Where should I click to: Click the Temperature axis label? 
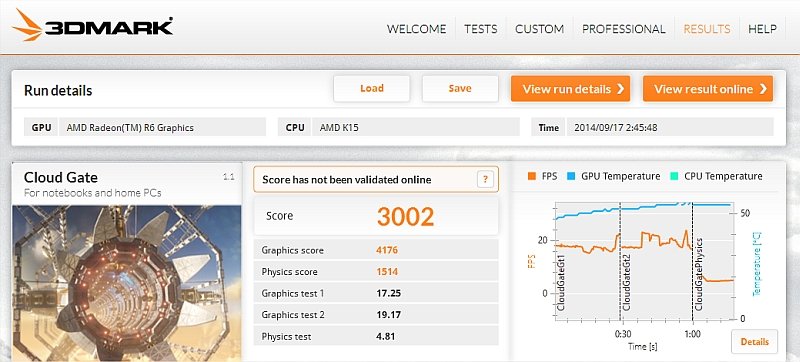pyautogui.click(x=757, y=264)
